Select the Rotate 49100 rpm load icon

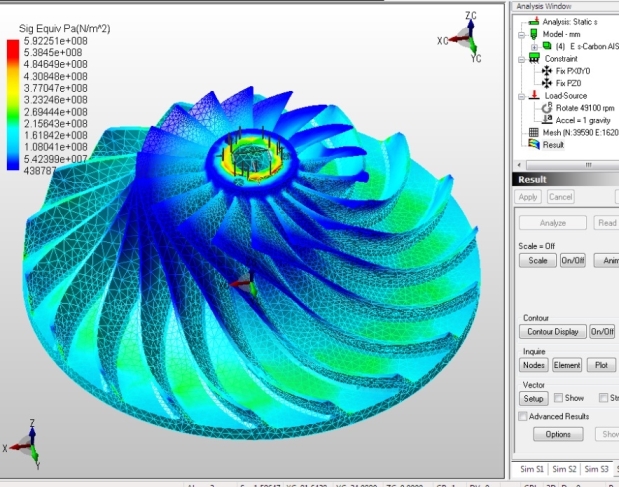click(546, 108)
